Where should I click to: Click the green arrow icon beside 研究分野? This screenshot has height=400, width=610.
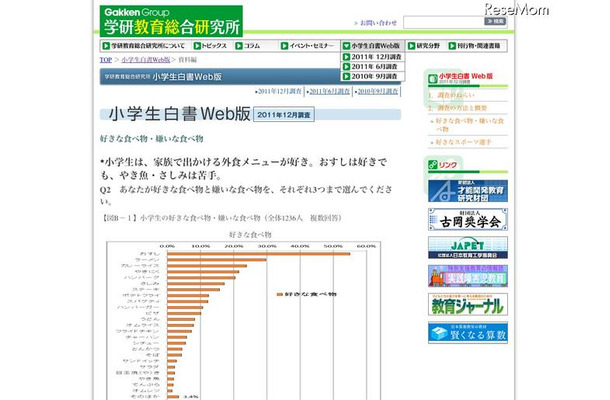click(412, 46)
